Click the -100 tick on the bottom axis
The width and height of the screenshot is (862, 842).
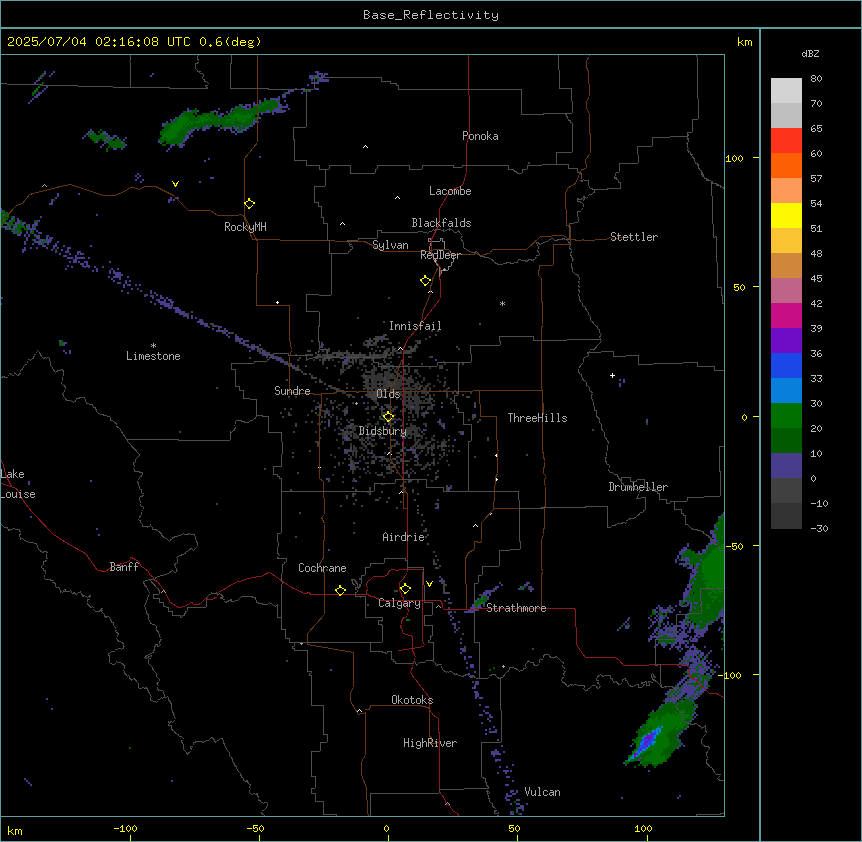click(126, 829)
